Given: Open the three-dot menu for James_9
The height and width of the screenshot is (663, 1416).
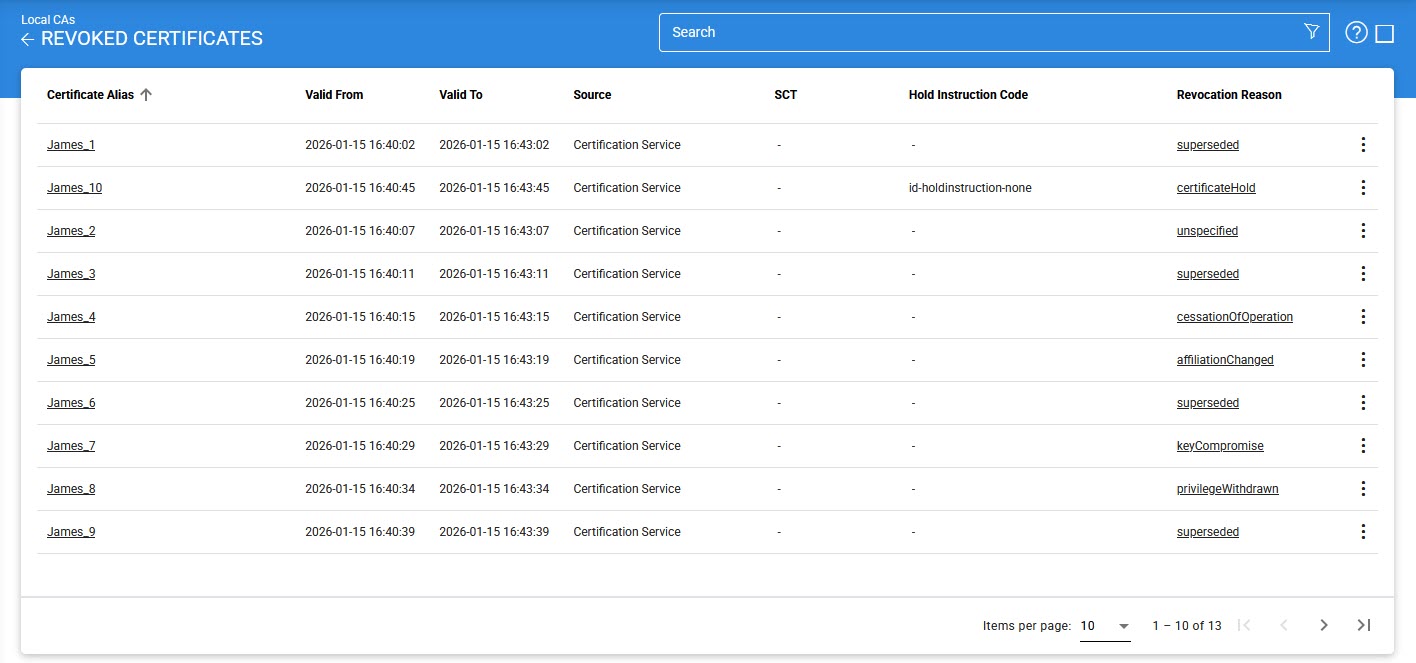Looking at the screenshot, I should pyautogui.click(x=1362, y=532).
